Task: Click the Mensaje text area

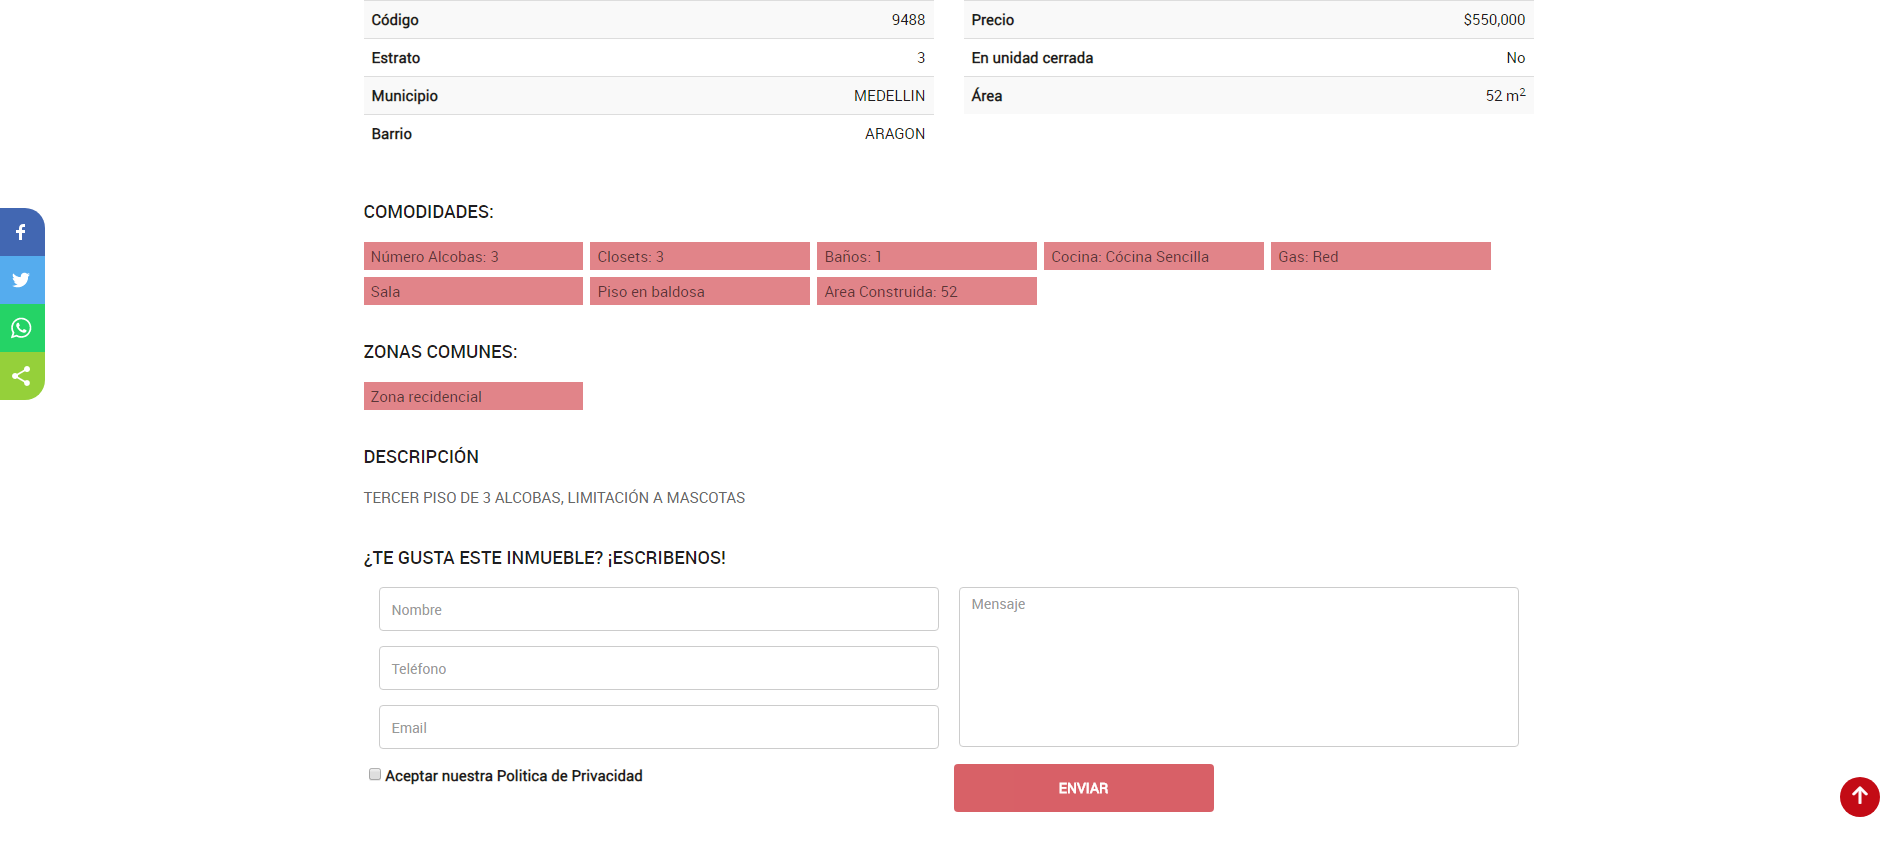Action: pos(1238,666)
